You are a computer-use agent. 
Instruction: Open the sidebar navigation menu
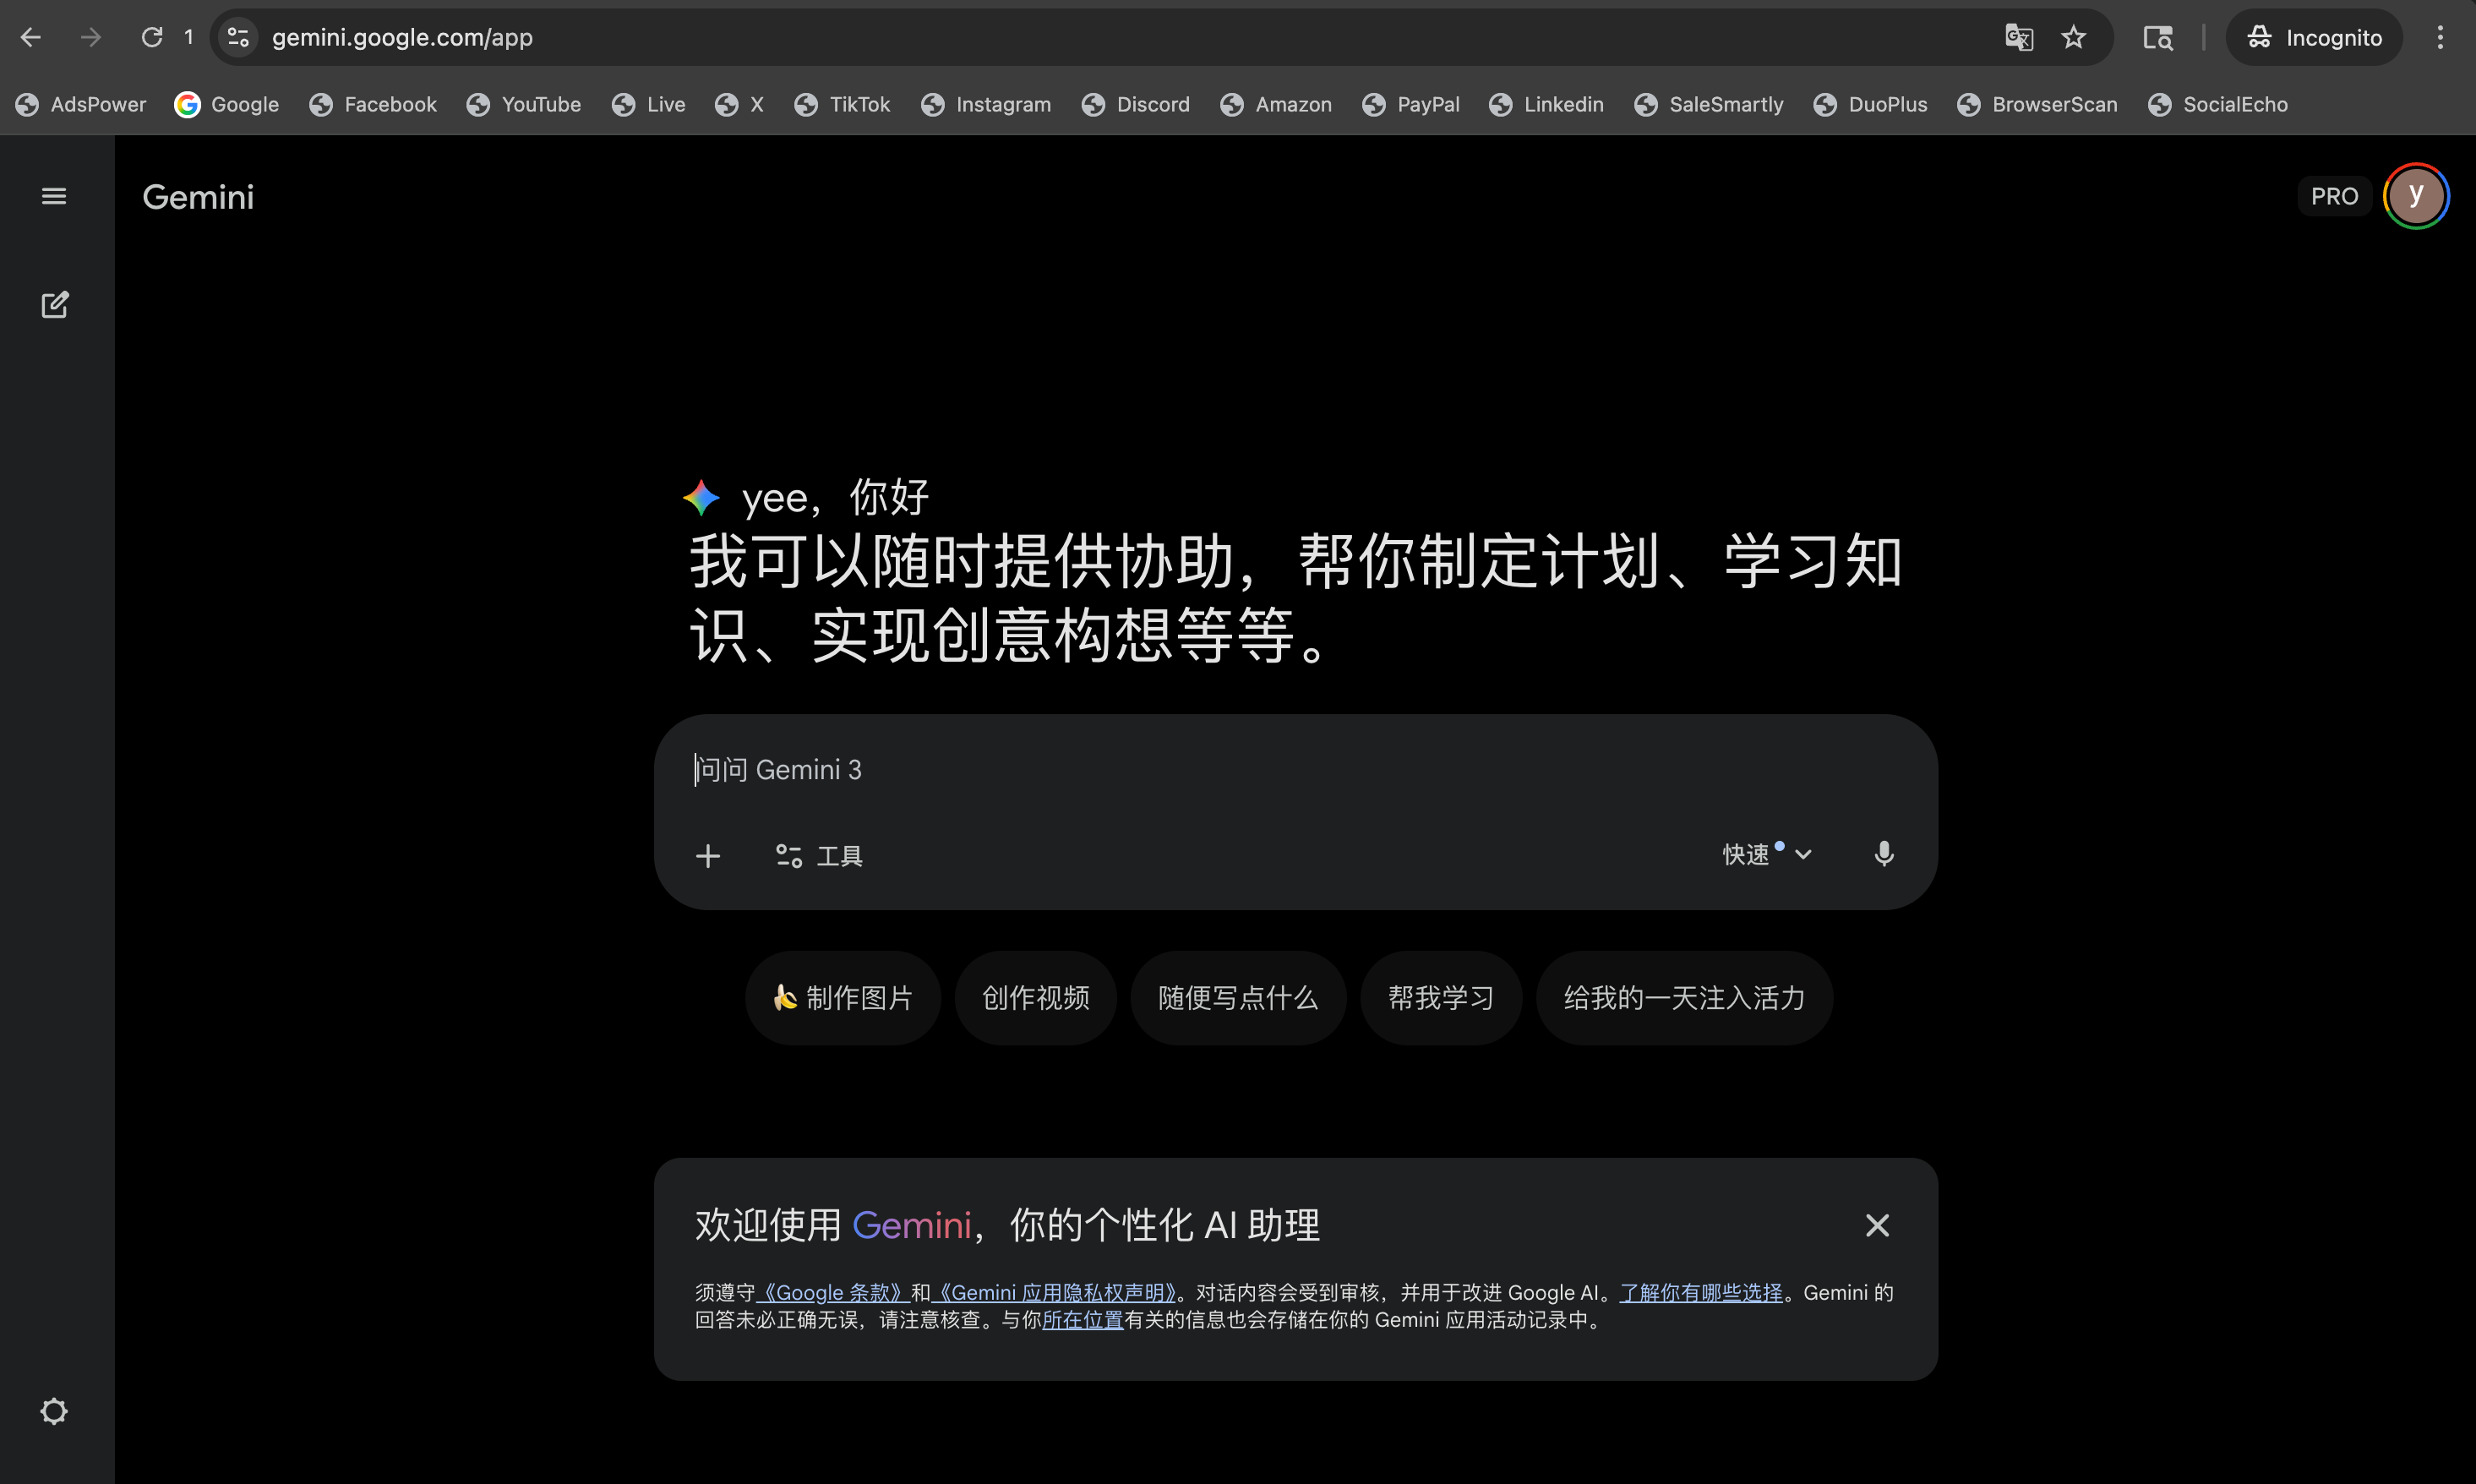pos(54,196)
